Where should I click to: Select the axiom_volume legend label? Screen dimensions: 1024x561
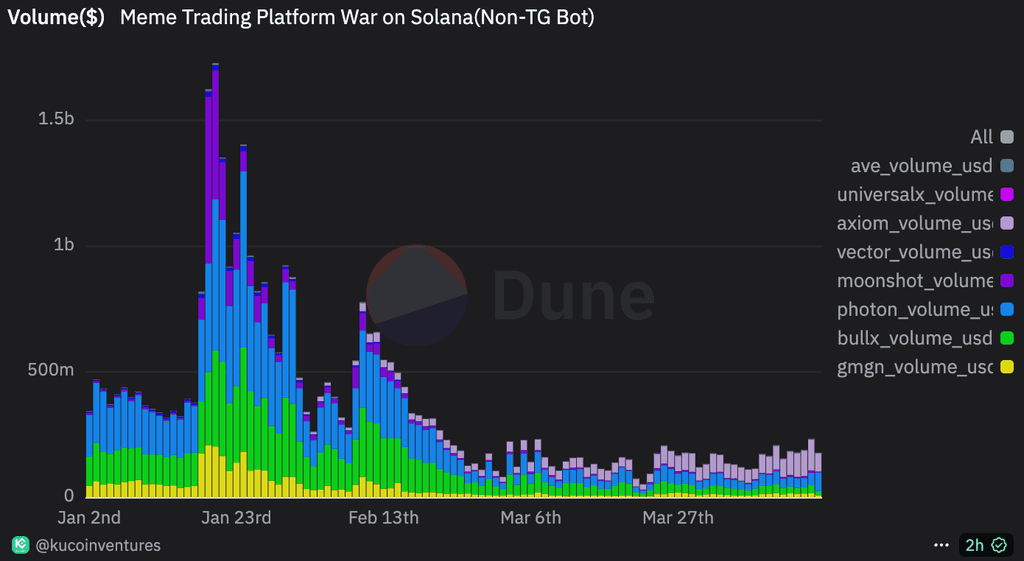click(x=915, y=223)
